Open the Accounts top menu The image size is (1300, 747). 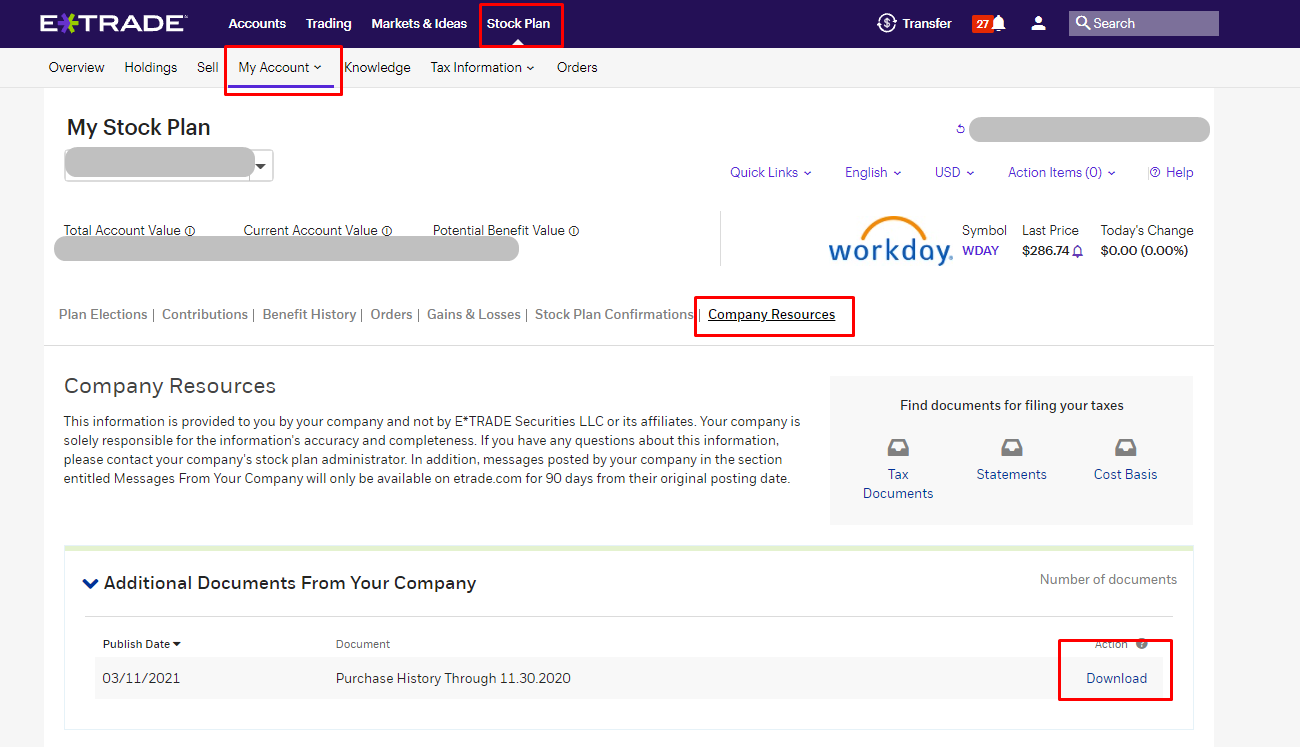click(257, 23)
